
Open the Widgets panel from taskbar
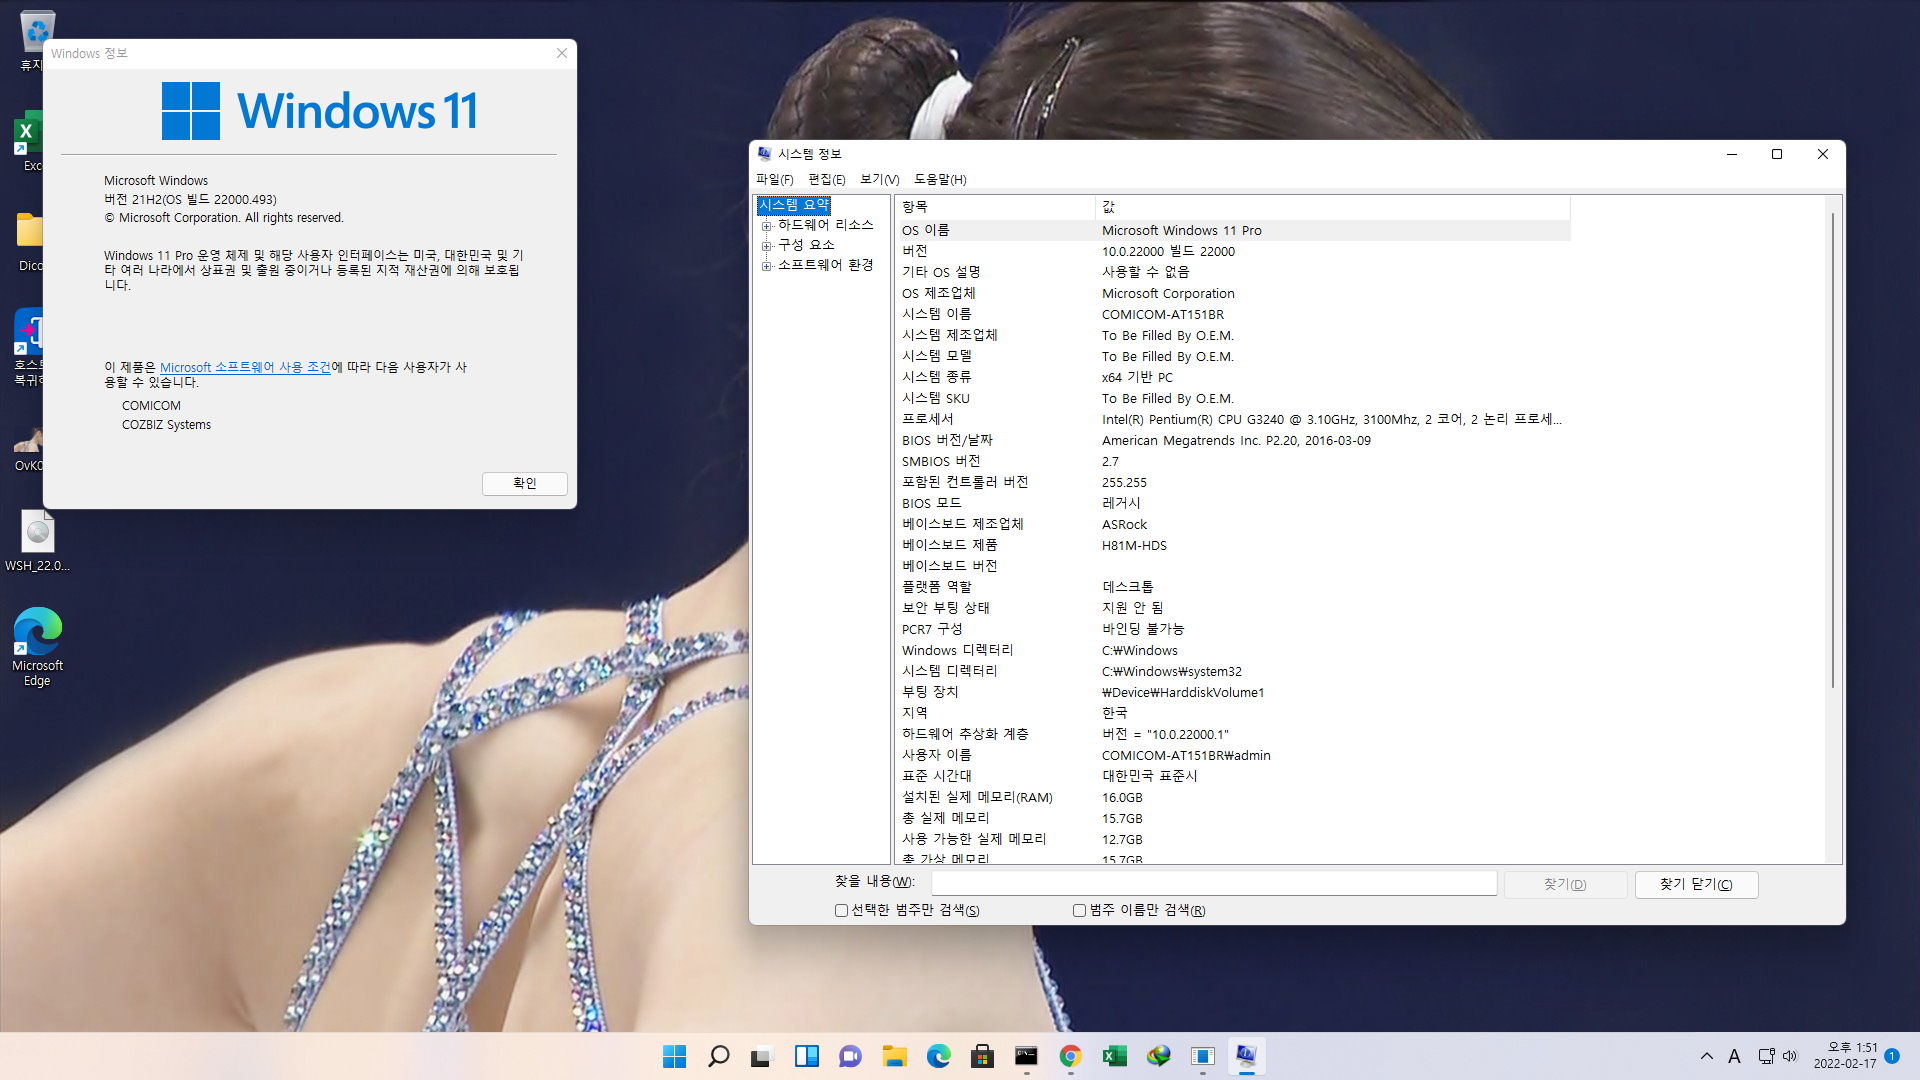[806, 1056]
